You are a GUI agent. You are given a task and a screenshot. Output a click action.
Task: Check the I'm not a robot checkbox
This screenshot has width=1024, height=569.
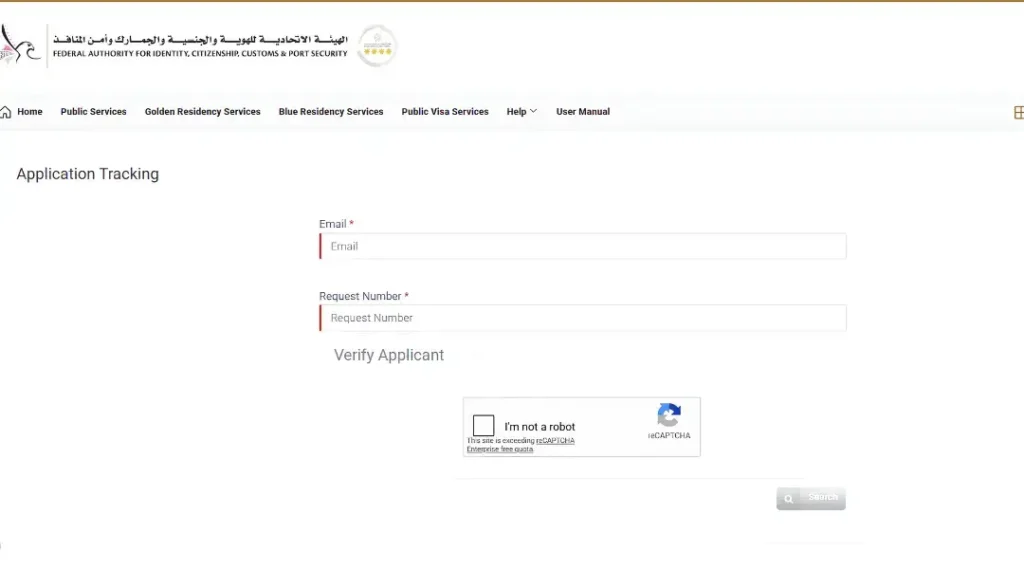click(x=483, y=425)
